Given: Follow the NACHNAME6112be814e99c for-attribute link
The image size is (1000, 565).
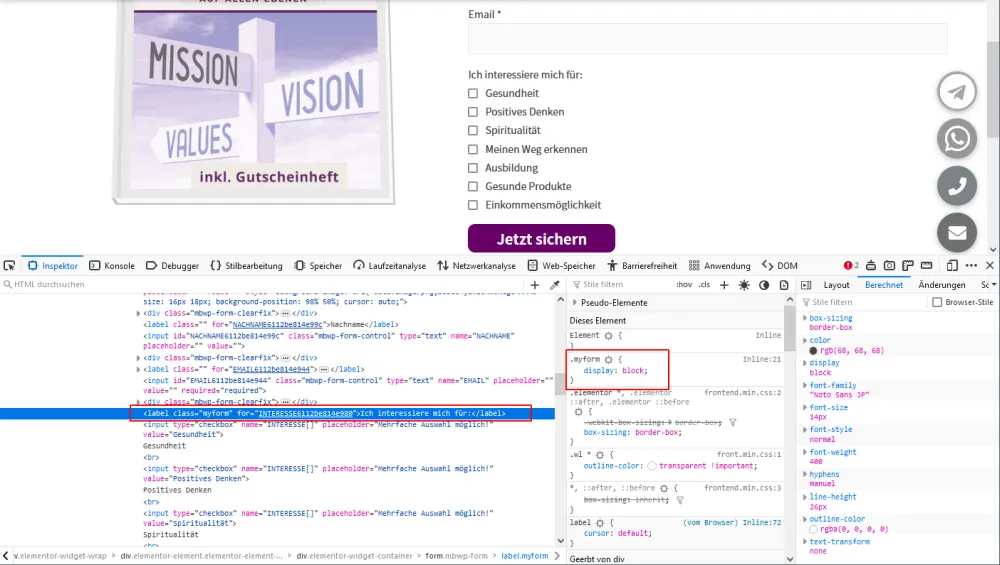Looking at the screenshot, I should click(277, 325).
